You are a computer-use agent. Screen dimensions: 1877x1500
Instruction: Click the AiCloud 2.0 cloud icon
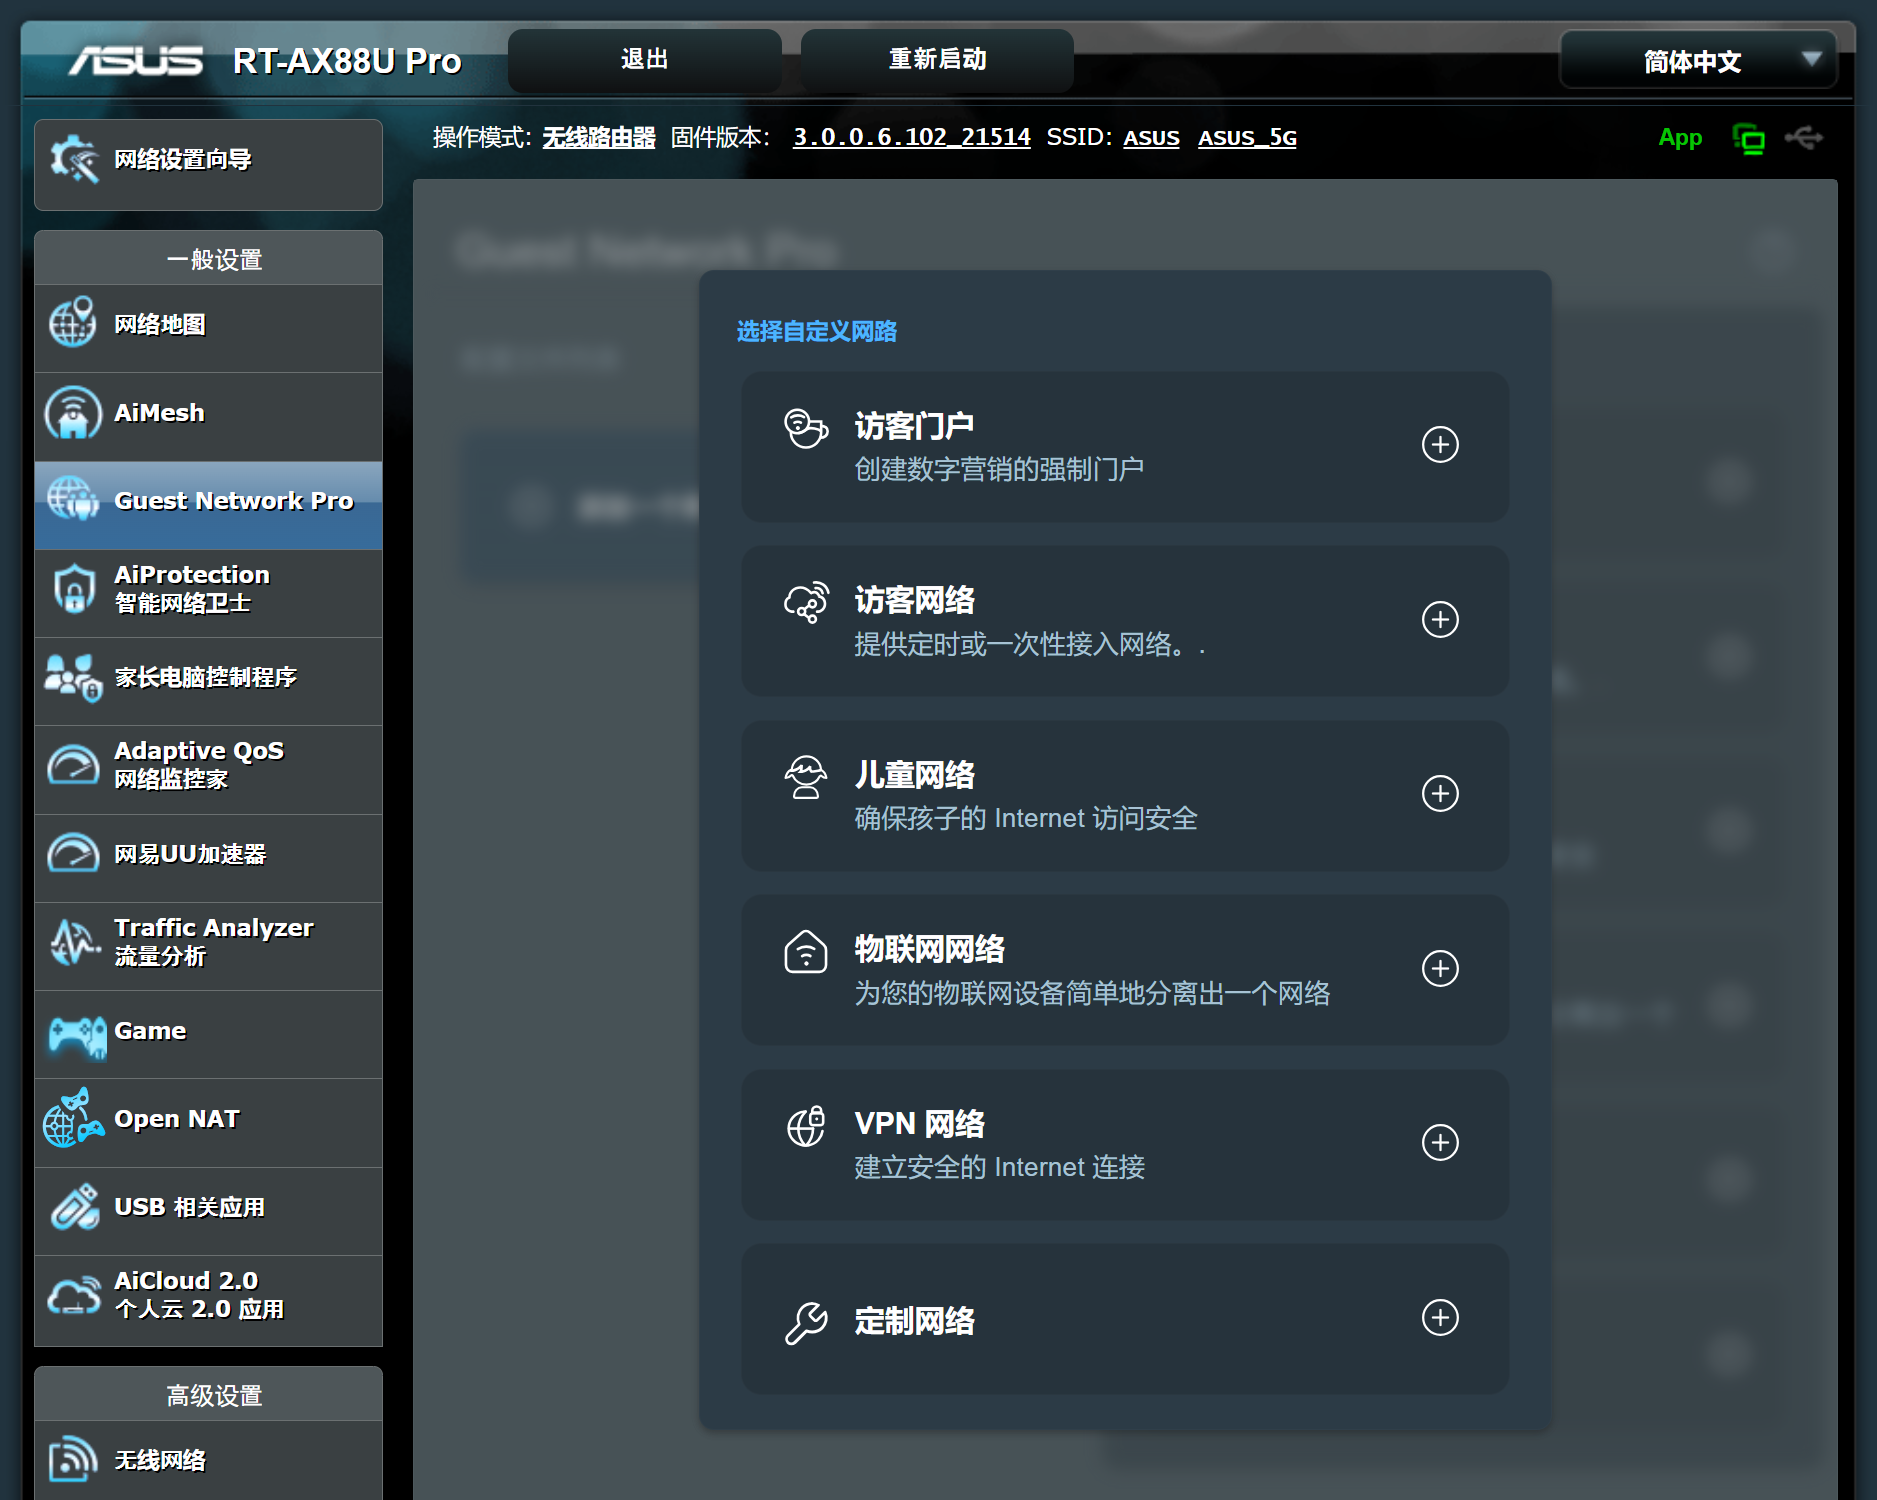click(x=74, y=1295)
